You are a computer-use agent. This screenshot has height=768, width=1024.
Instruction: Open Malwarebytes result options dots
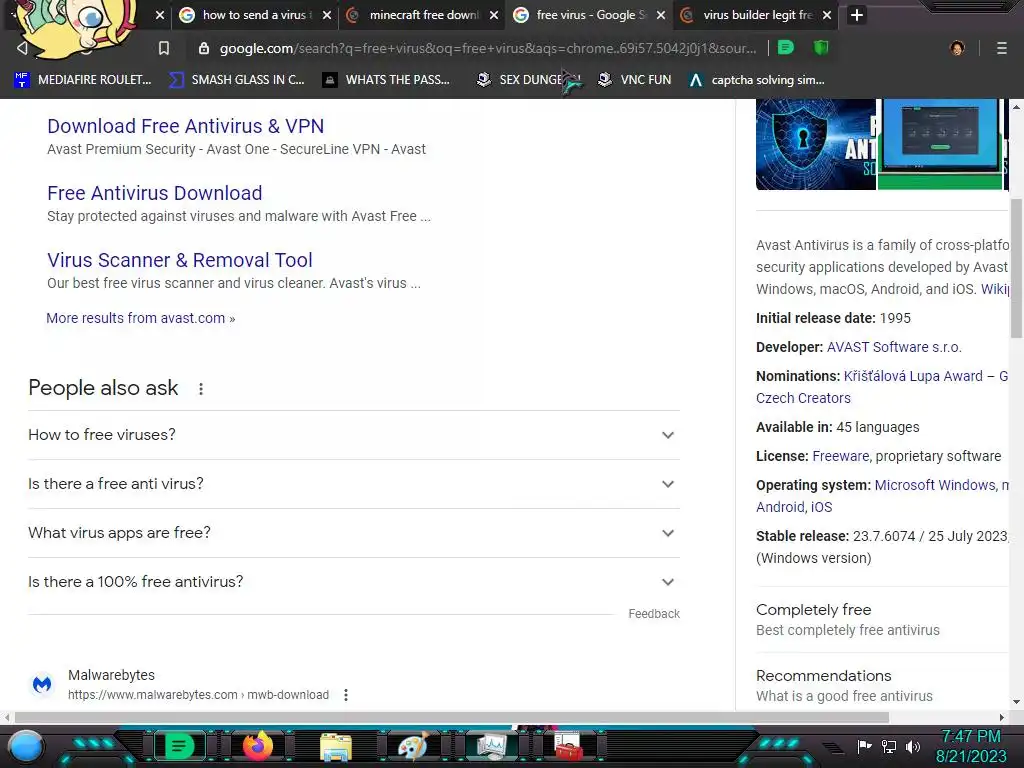(x=346, y=695)
